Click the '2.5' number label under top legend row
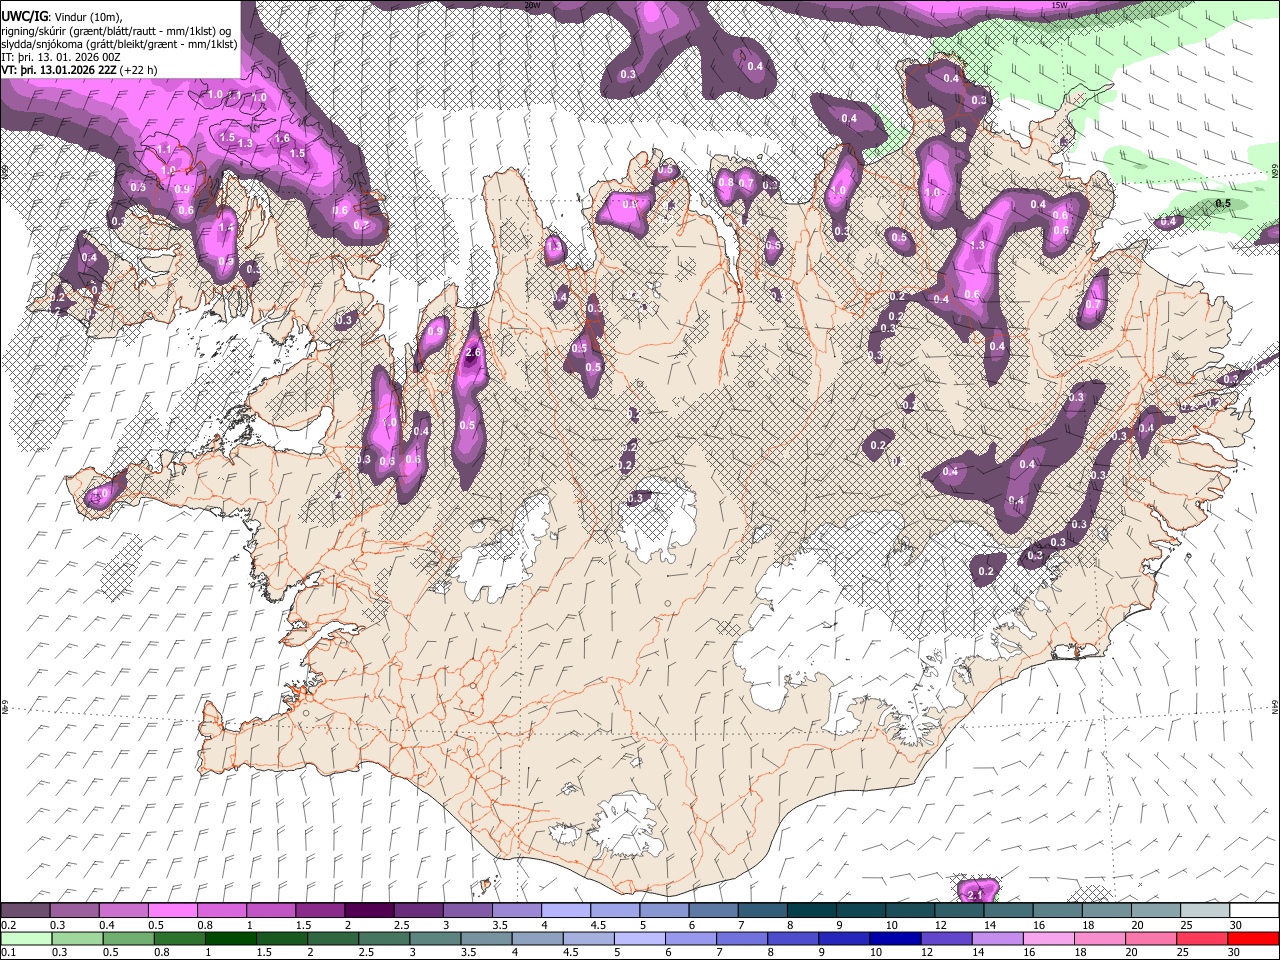This screenshot has height=960, width=1280. (x=401, y=925)
